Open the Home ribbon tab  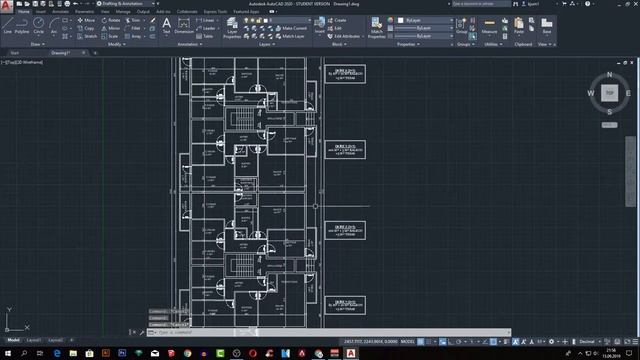click(24, 12)
